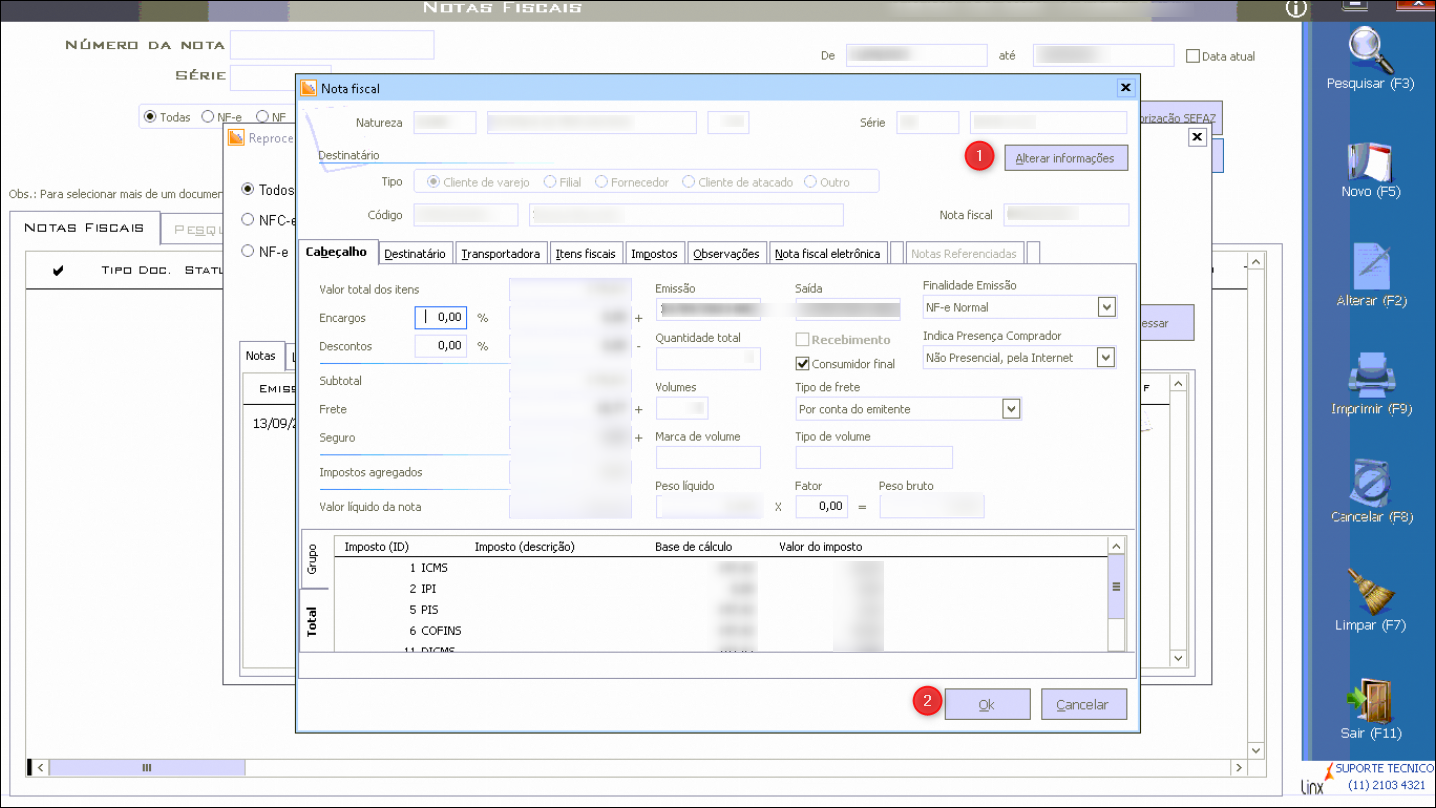This screenshot has width=1436, height=808.
Task: Select the Todas radio button
Action: [x=151, y=117]
